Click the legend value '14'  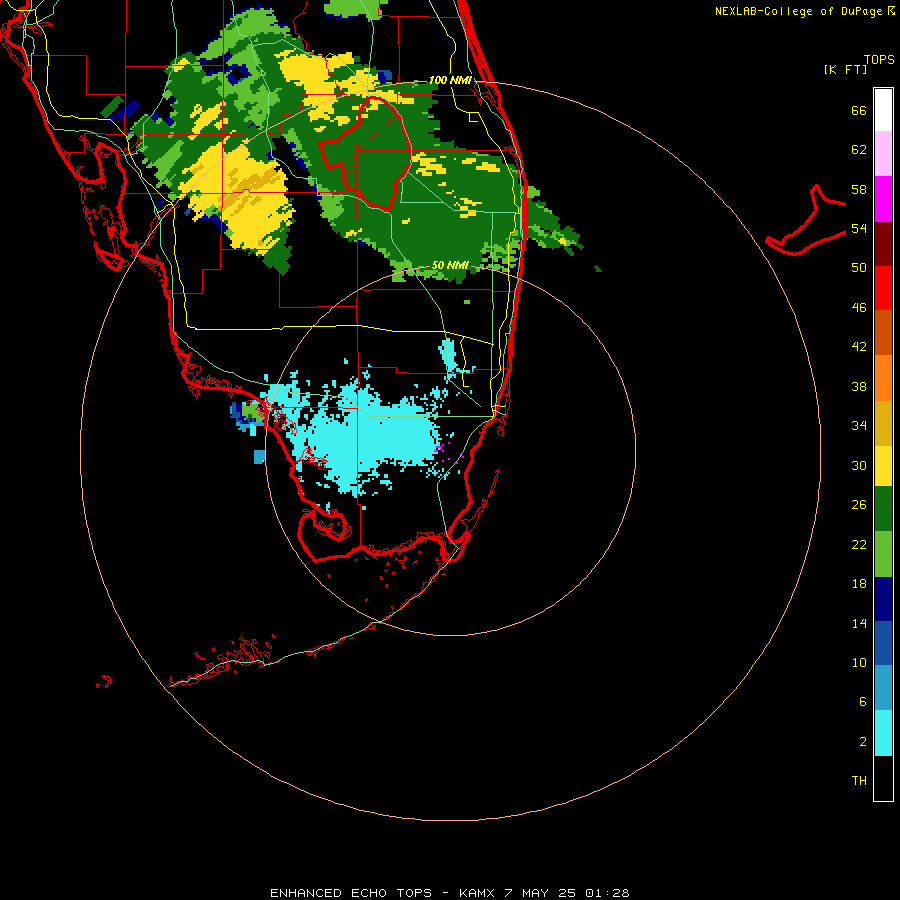tap(859, 623)
